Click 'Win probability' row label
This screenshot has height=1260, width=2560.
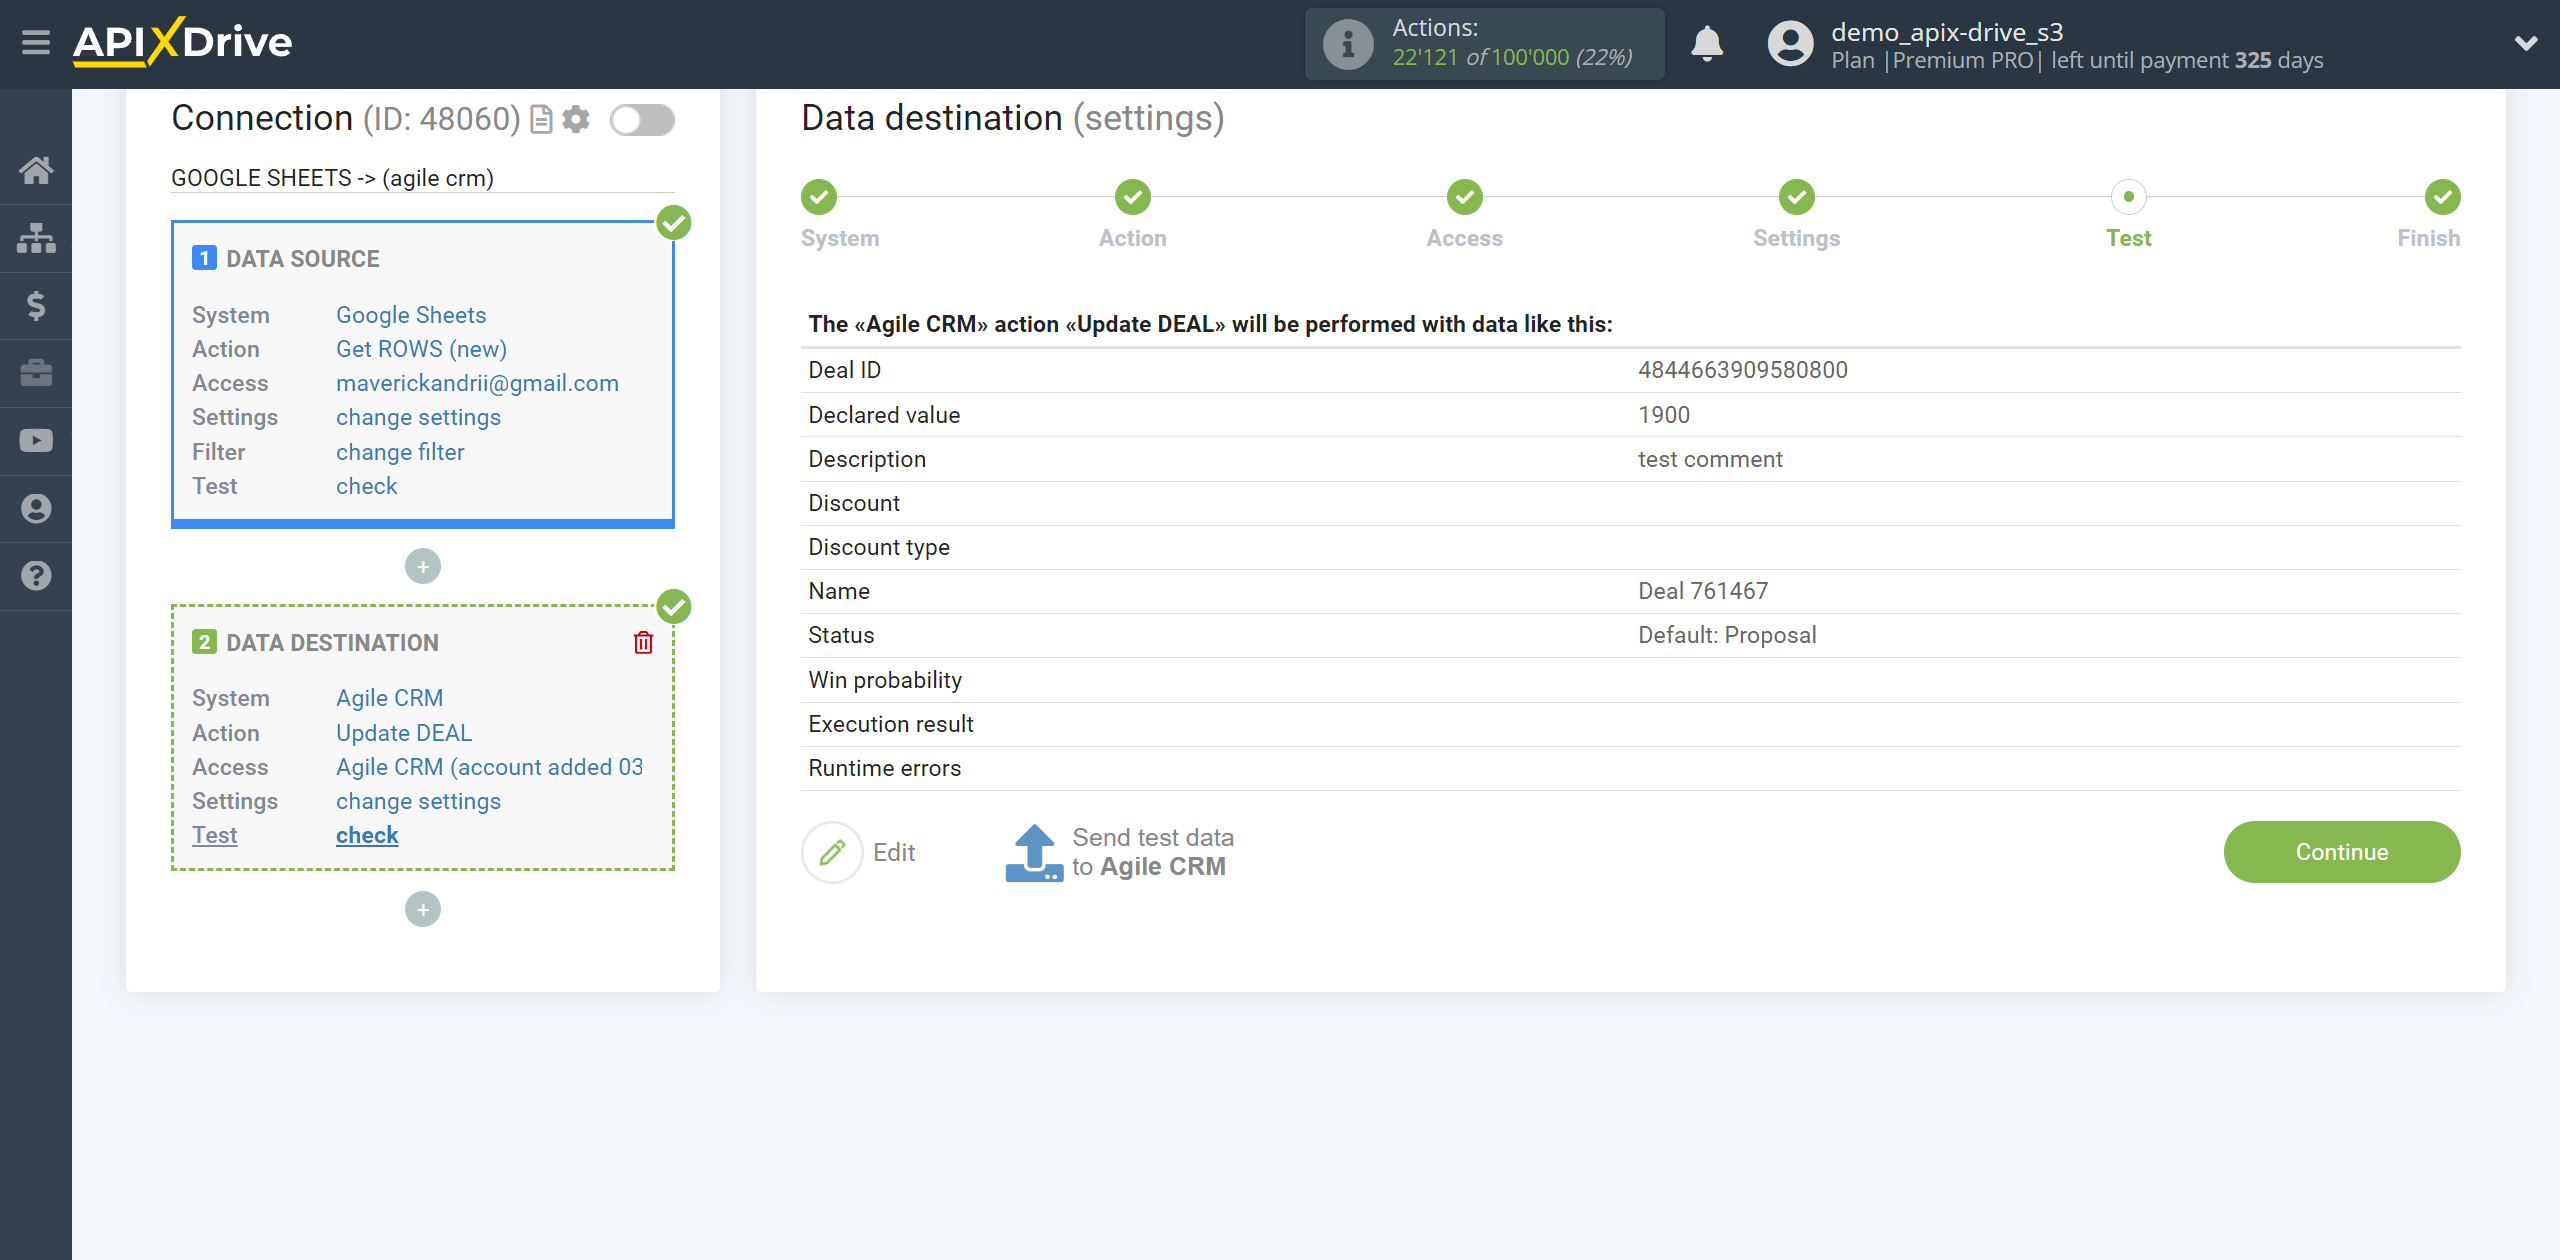coord(885,680)
